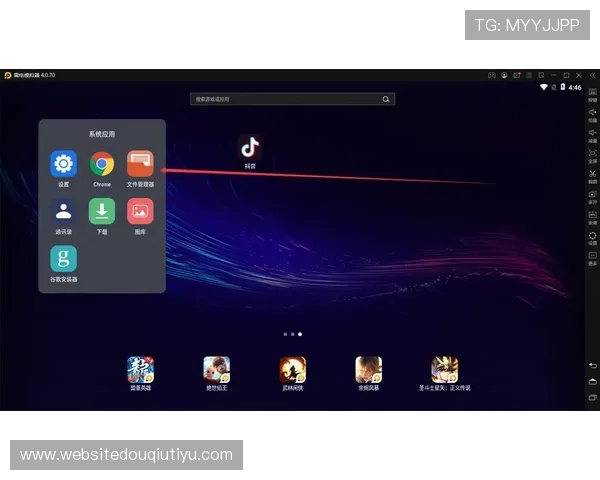The image size is (600, 480).
Task: Launch the 抖音 TikTok app
Action: click(x=250, y=148)
